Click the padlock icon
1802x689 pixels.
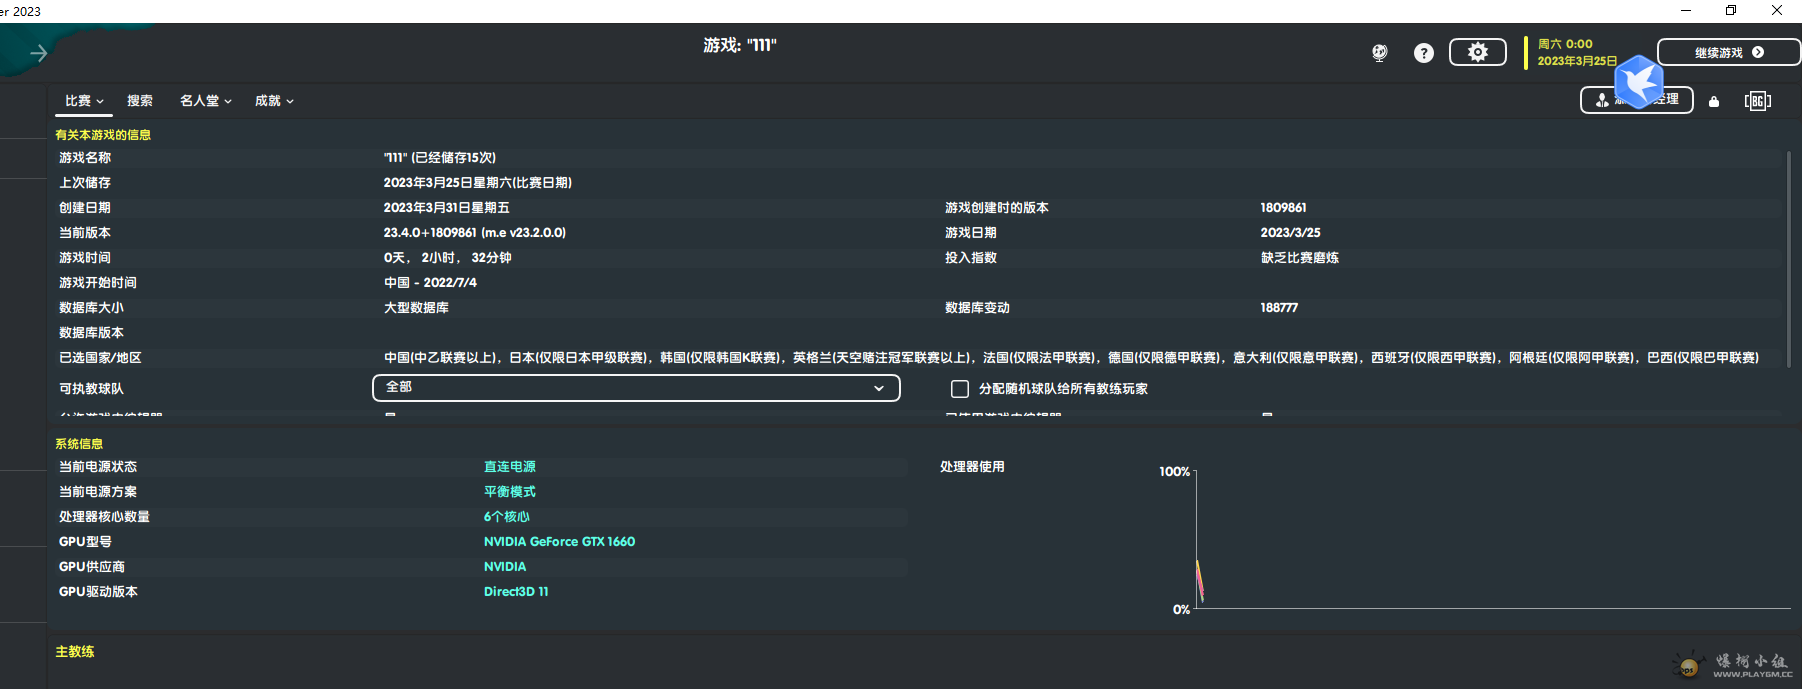tap(1713, 101)
